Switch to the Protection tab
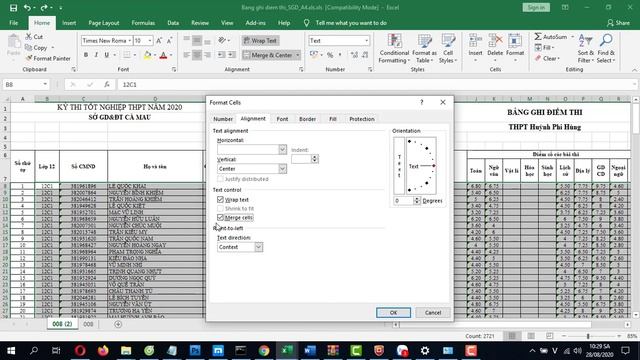640x360 pixels. [362, 119]
